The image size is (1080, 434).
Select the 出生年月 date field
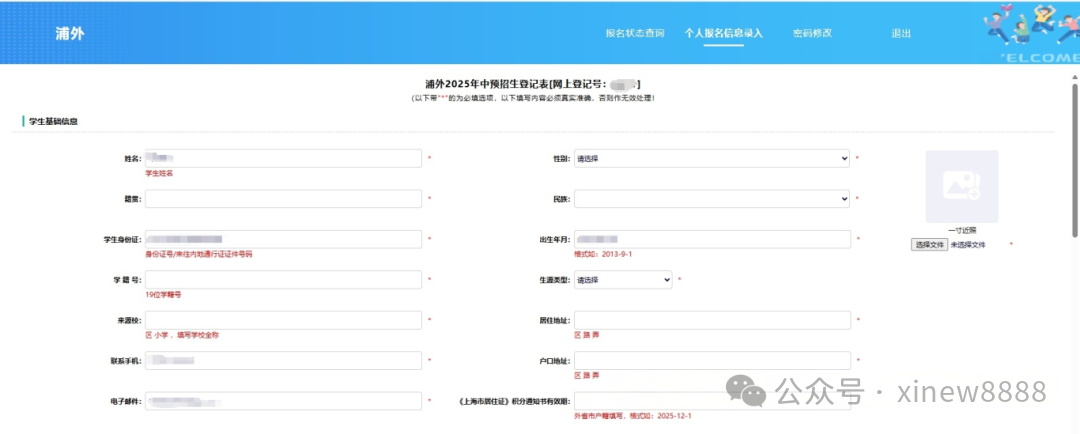click(x=712, y=239)
